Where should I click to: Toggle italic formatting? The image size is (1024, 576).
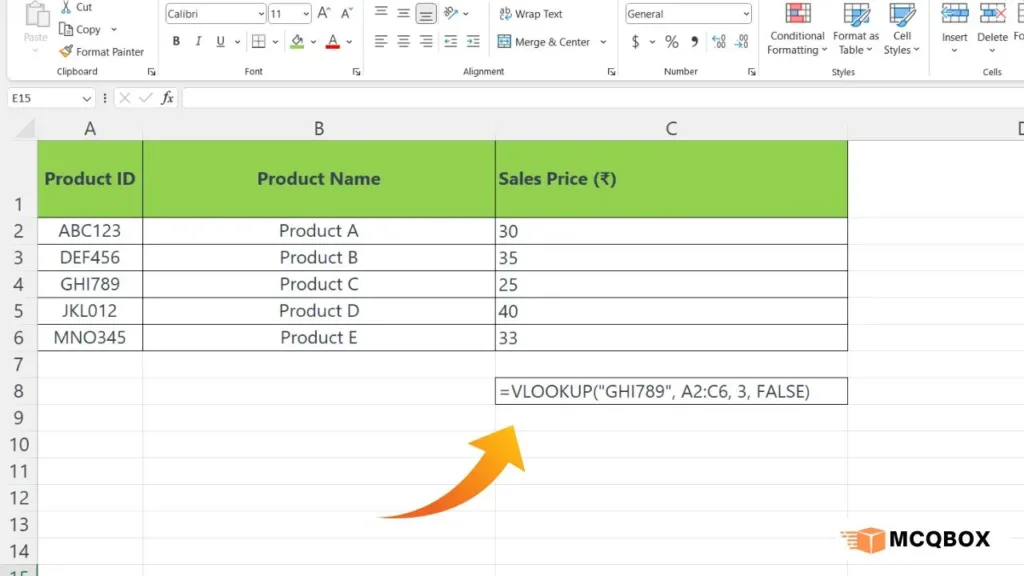(197, 40)
